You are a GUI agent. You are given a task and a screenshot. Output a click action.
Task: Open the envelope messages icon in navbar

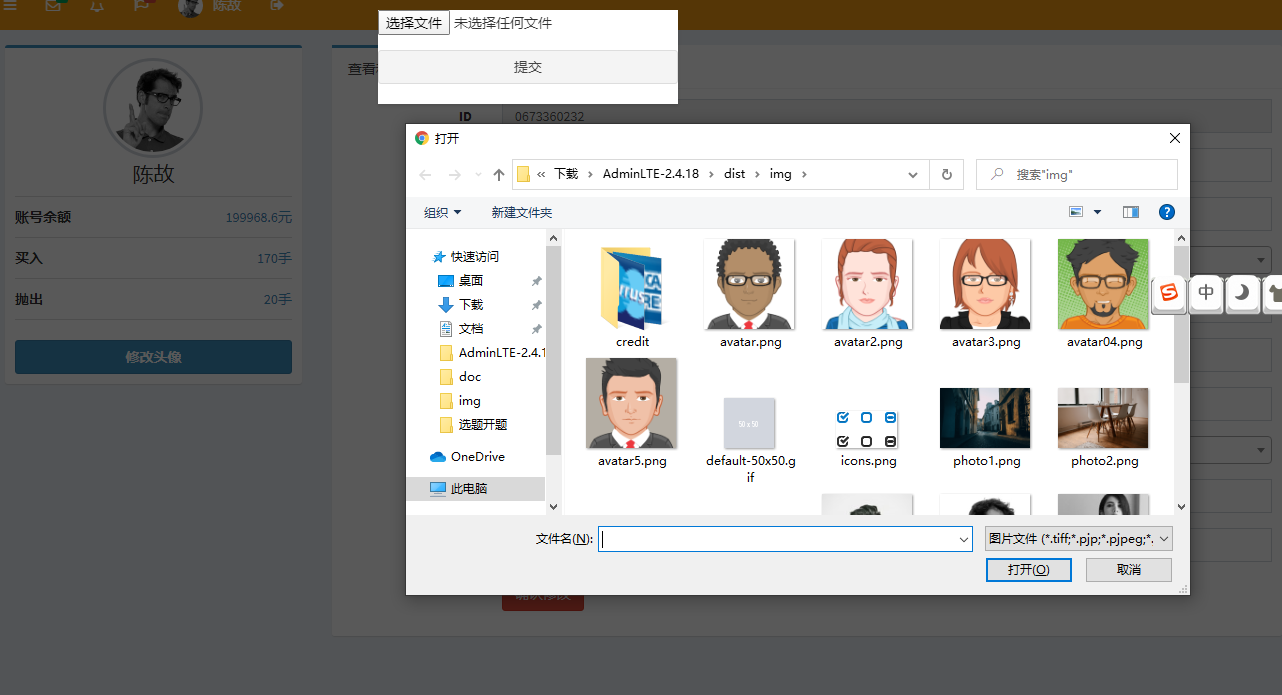point(54,6)
